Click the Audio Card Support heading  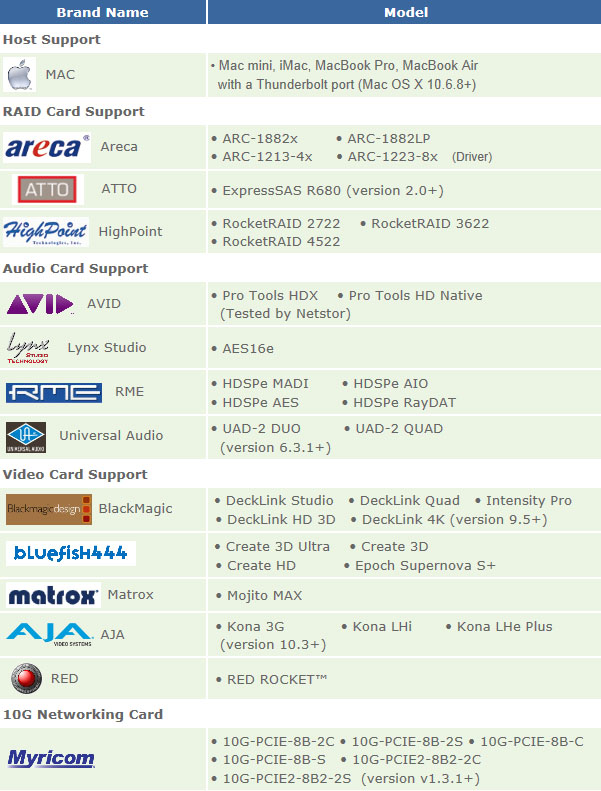[76, 268]
